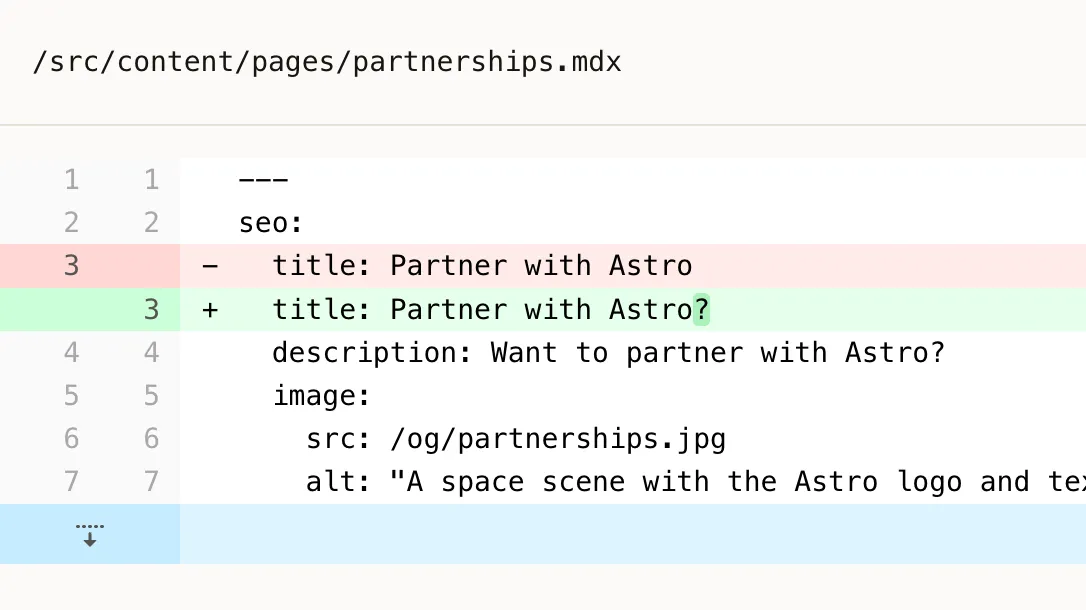The height and width of the screenshot is (610, 1086).
Task: Click the highlighted added question mark character
Action: pos(701,310)
